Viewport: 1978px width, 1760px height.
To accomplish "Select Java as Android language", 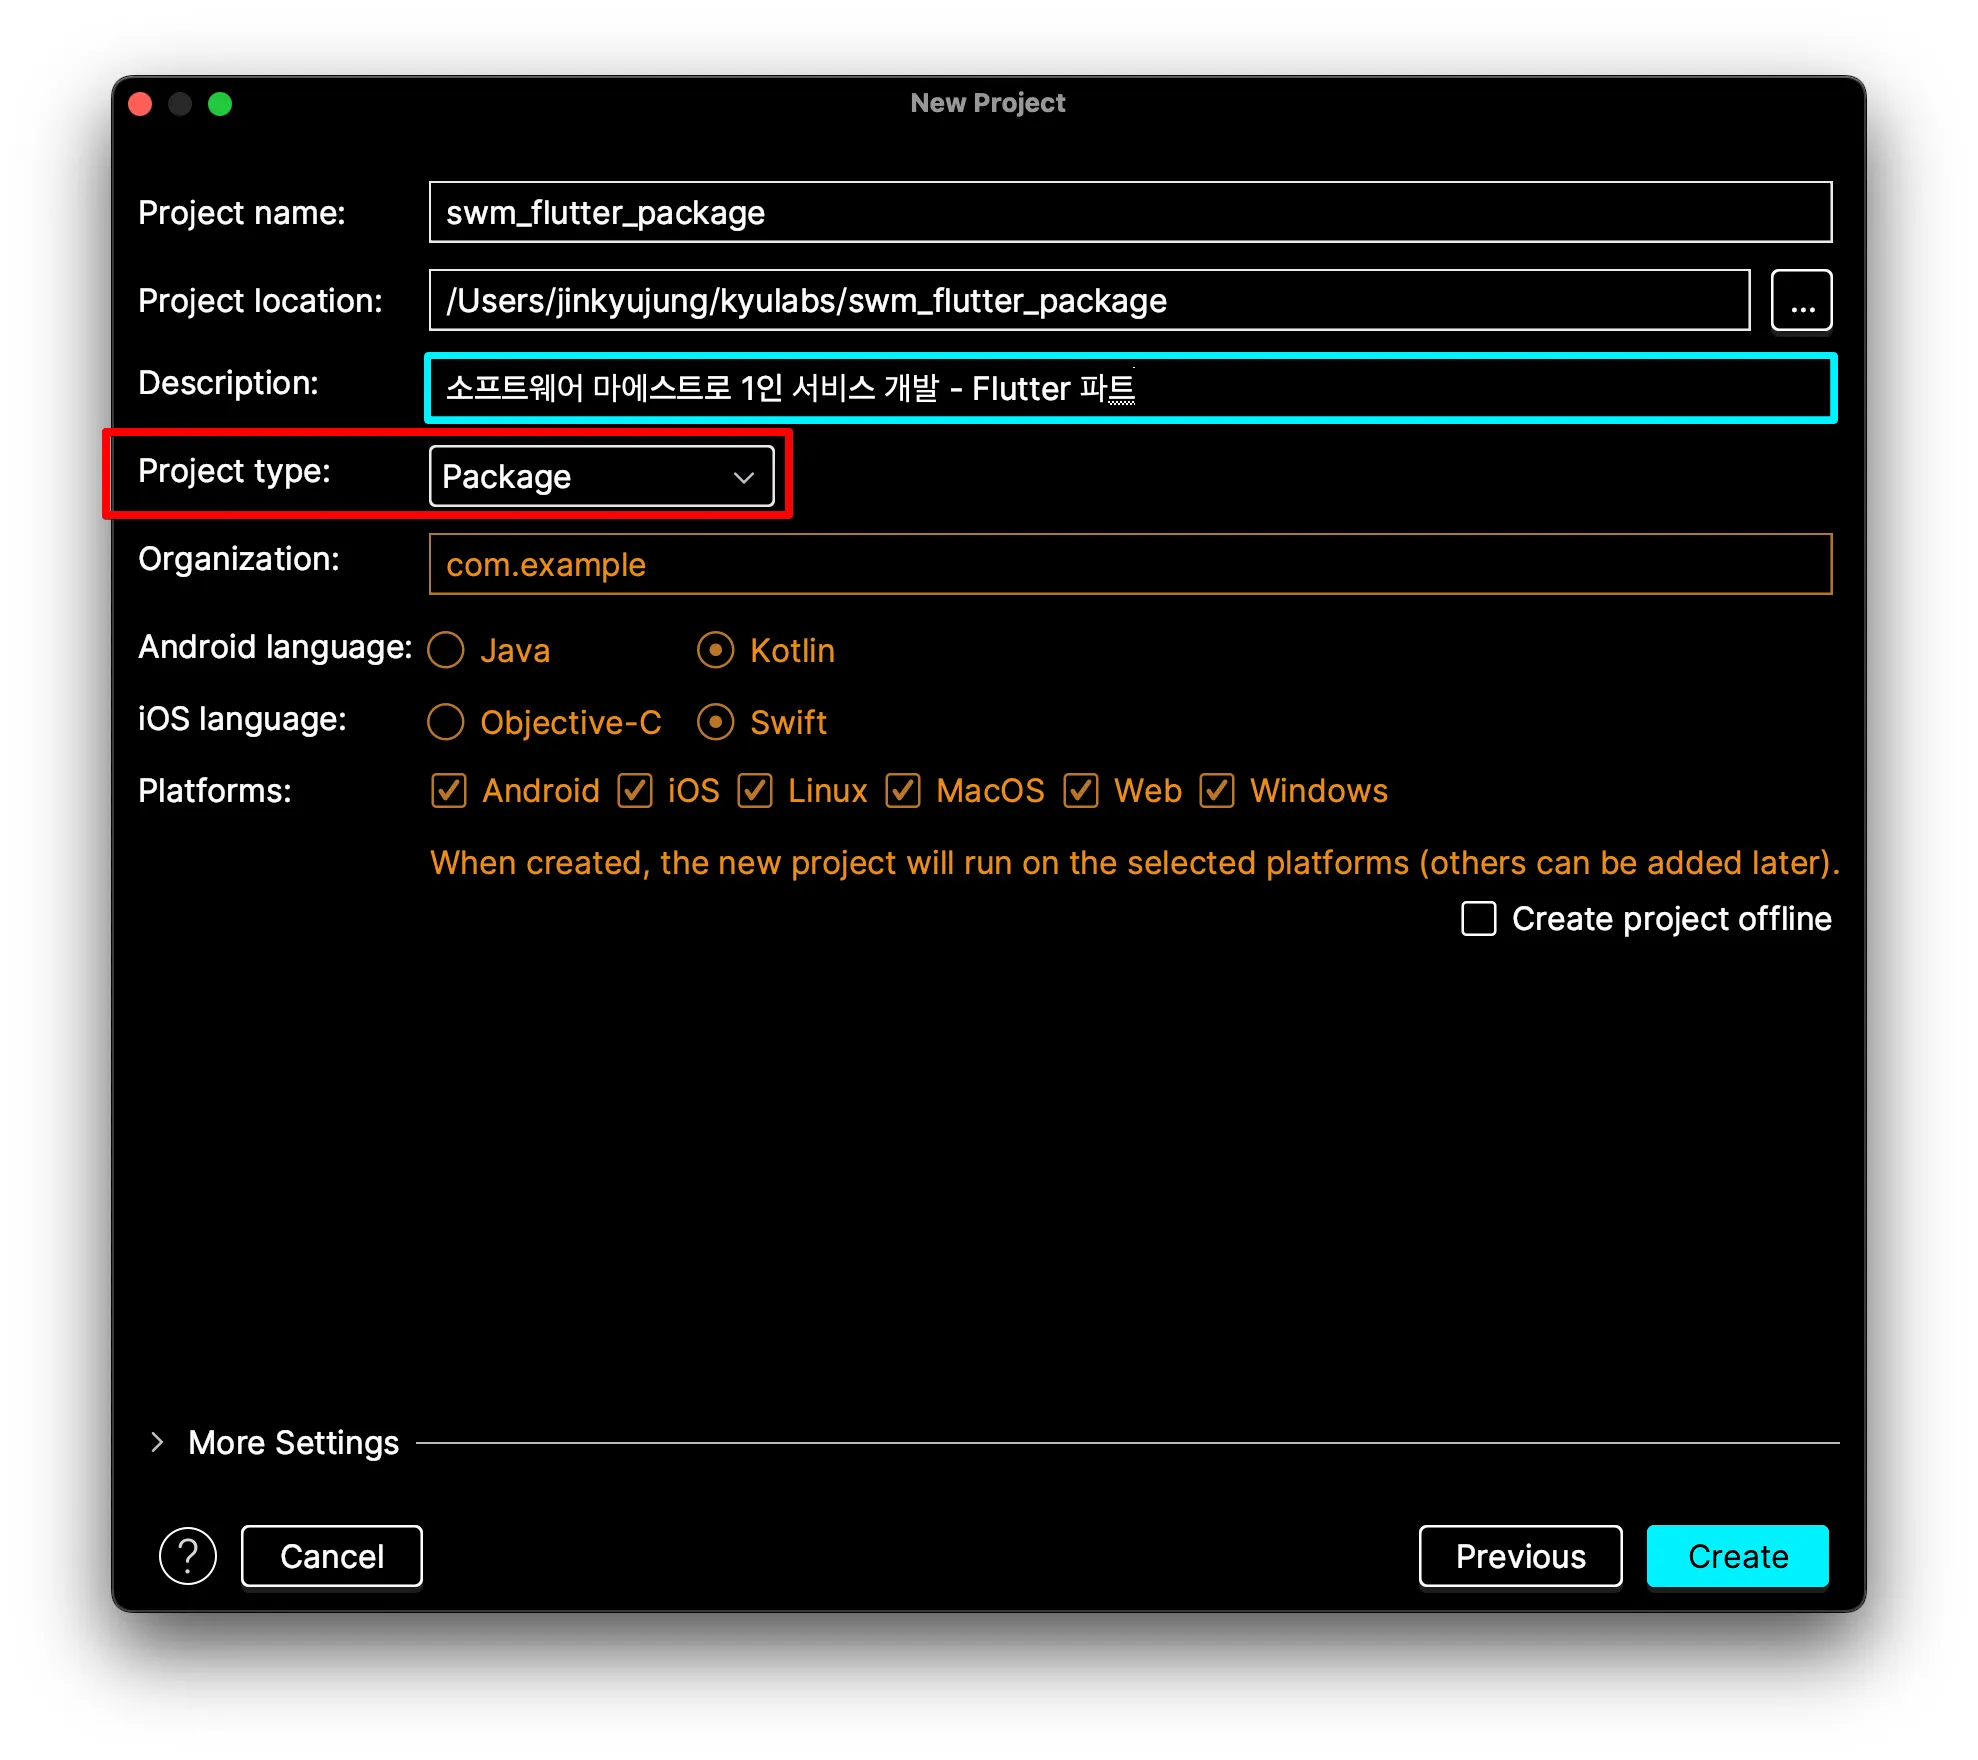I will click(x=446, y=650).
